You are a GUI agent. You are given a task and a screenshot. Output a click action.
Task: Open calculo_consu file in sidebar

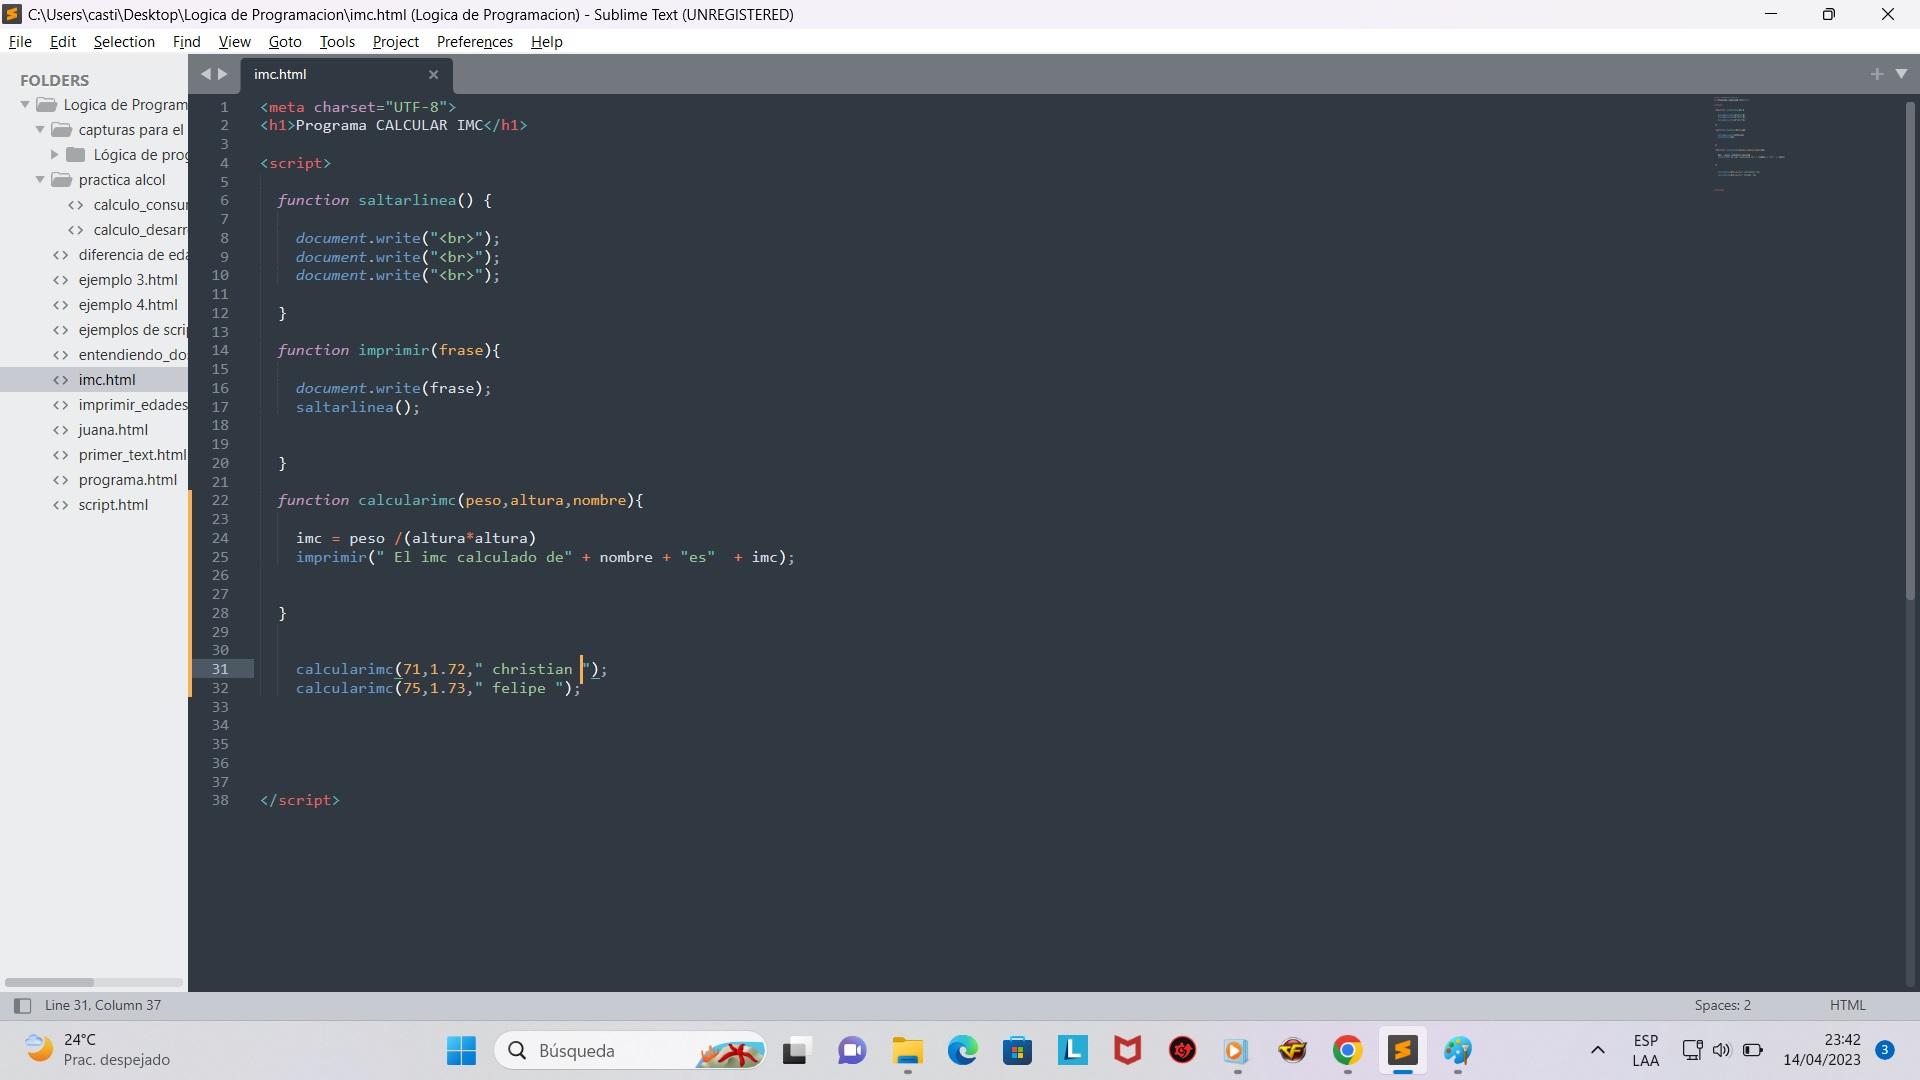click(x=128, y=205)
